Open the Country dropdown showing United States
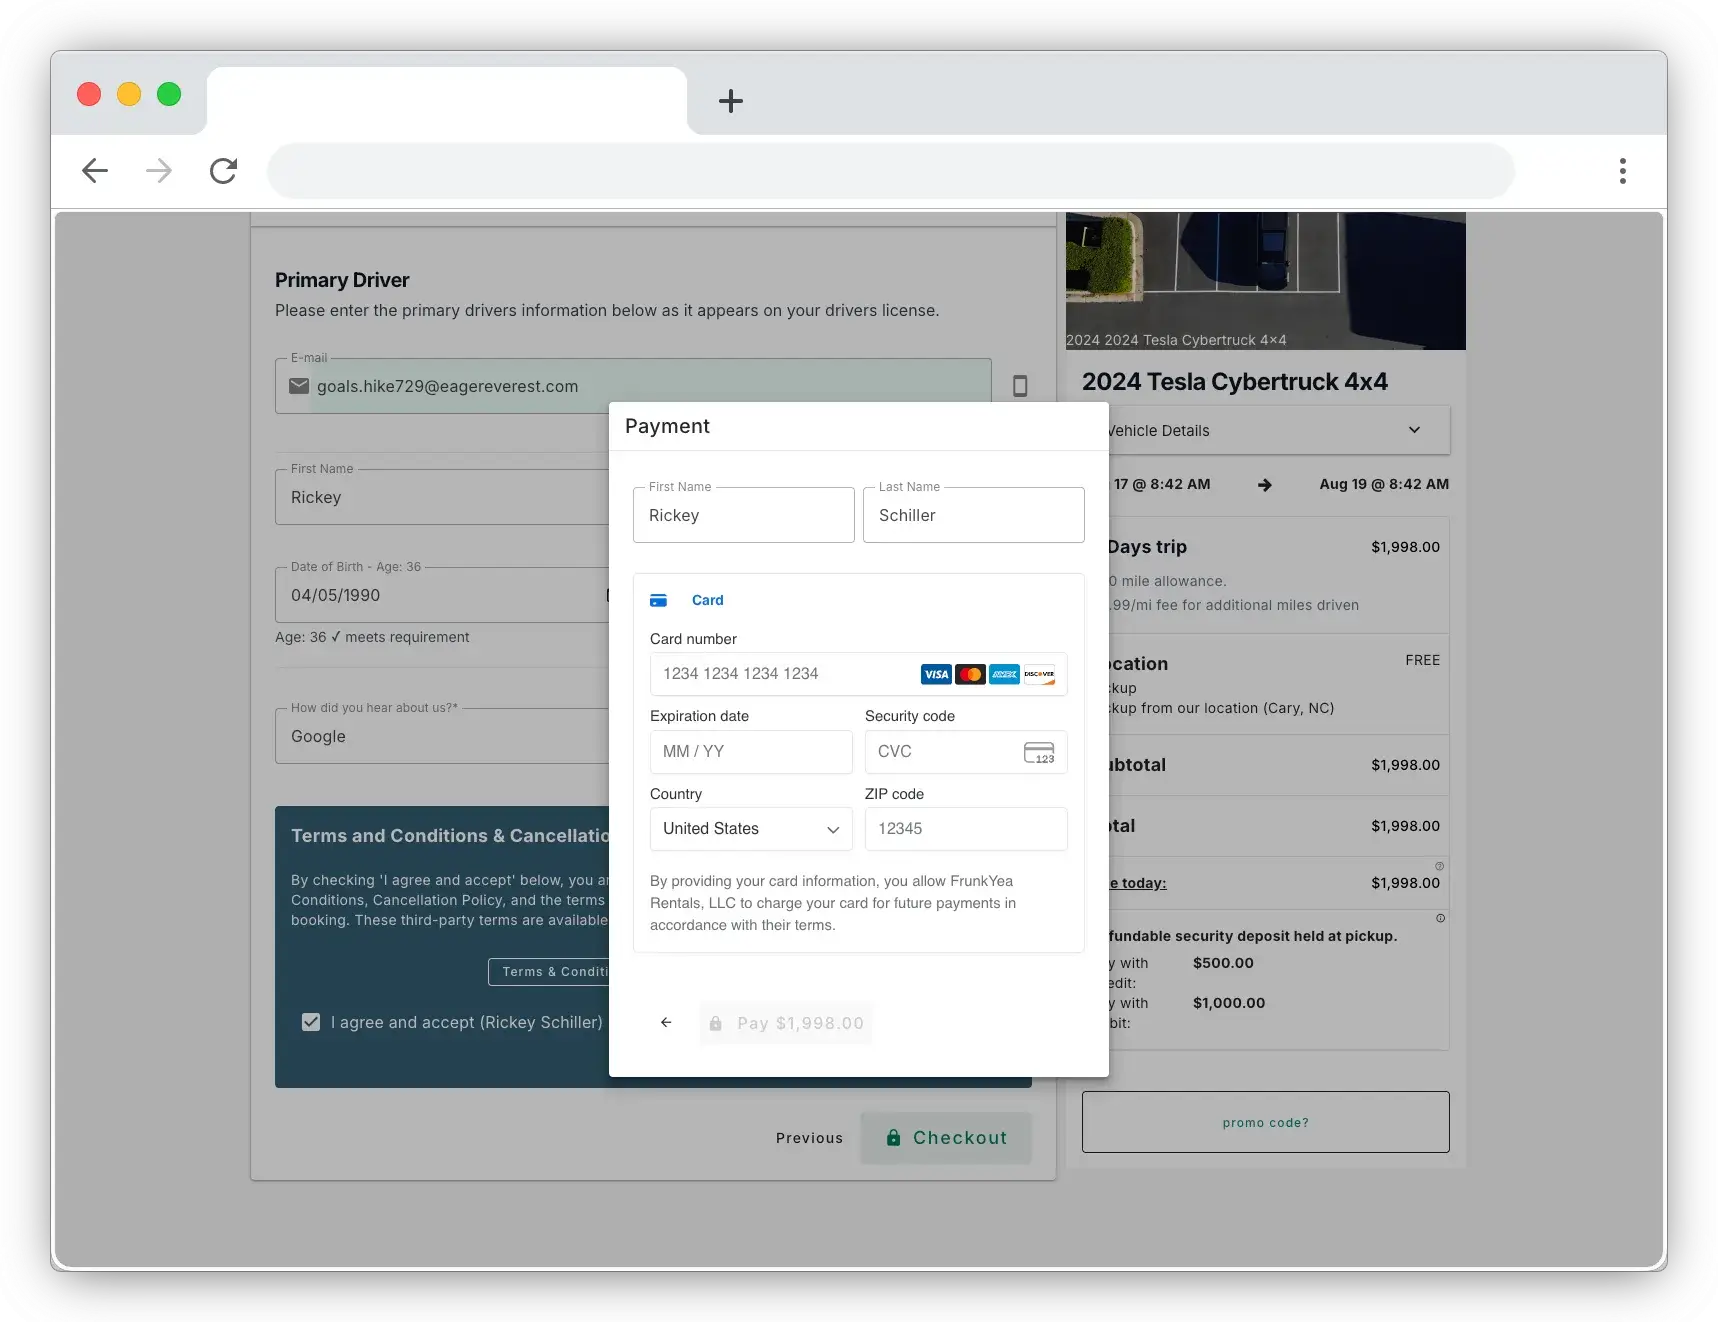The height and width of the screenshot is (1322, 1718). 751,829
